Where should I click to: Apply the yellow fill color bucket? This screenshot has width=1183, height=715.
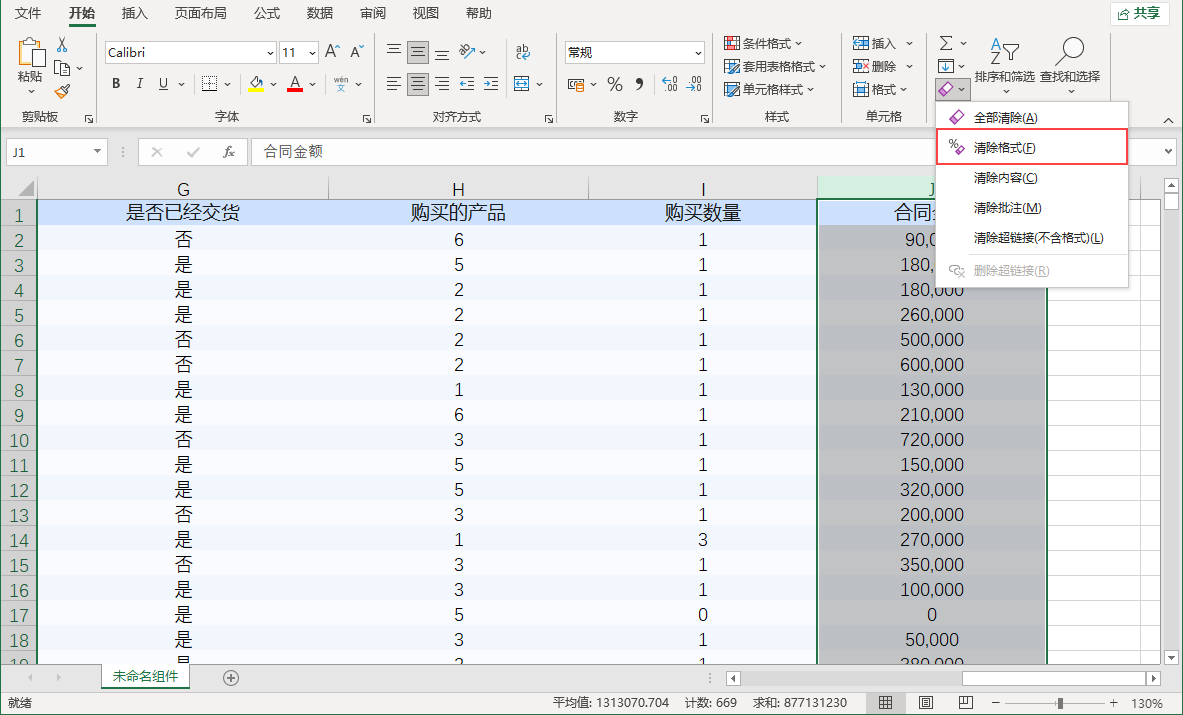tap(257, 84)
